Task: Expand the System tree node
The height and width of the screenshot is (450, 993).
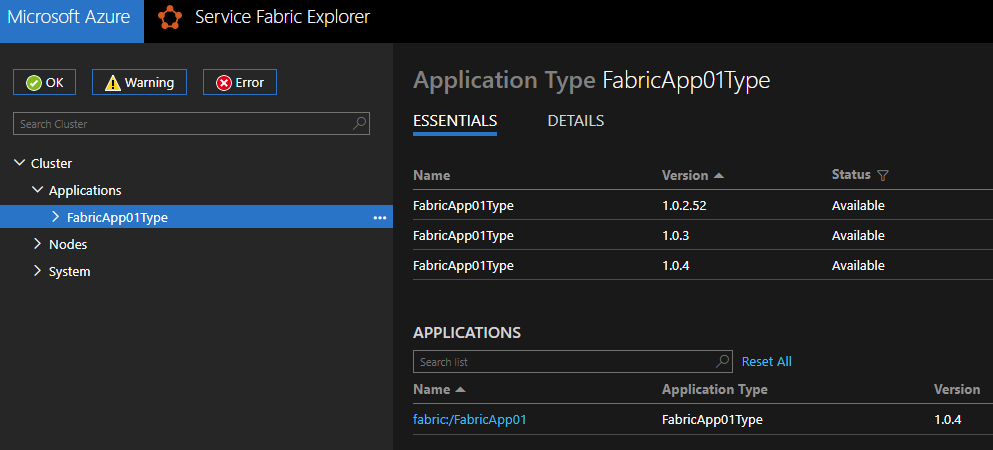Action: click(x=38, y=271)
